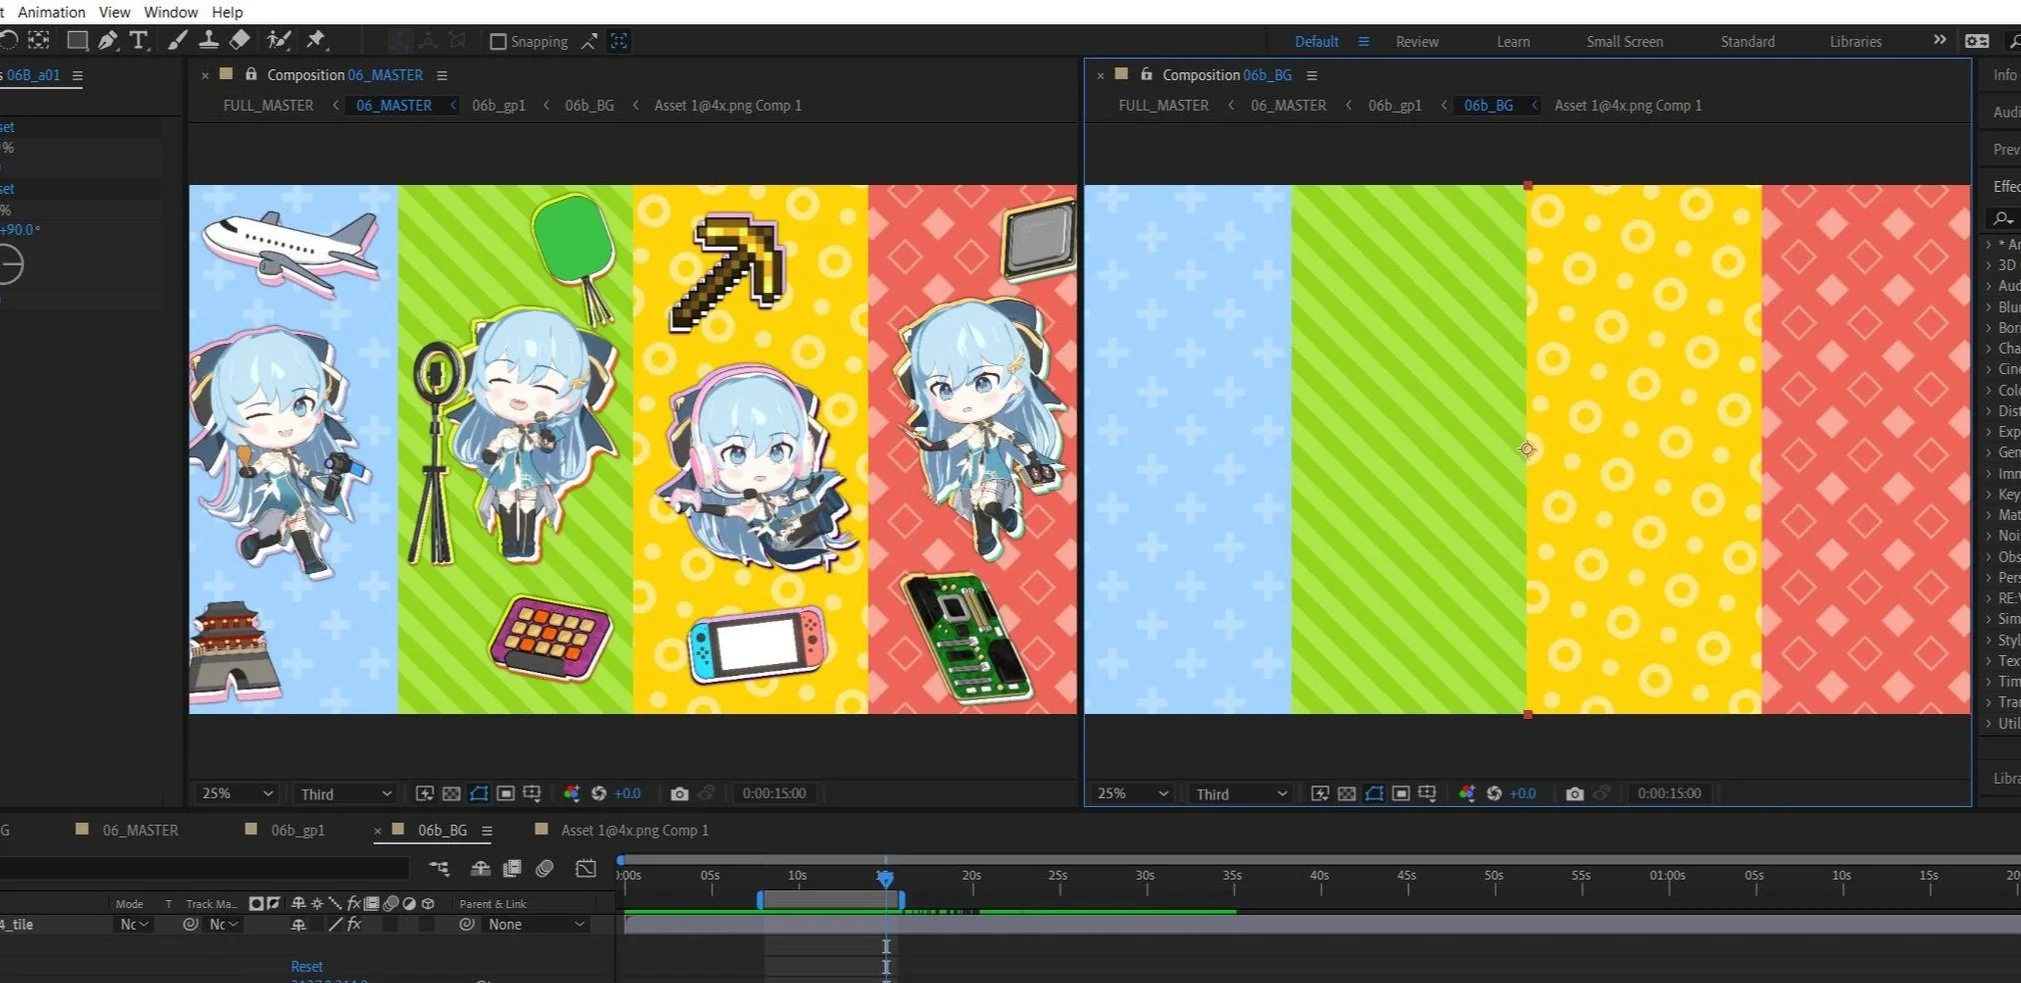
Task: Click snapshot camera icon in 06b_BG viewer
Action: (1574, 793)
